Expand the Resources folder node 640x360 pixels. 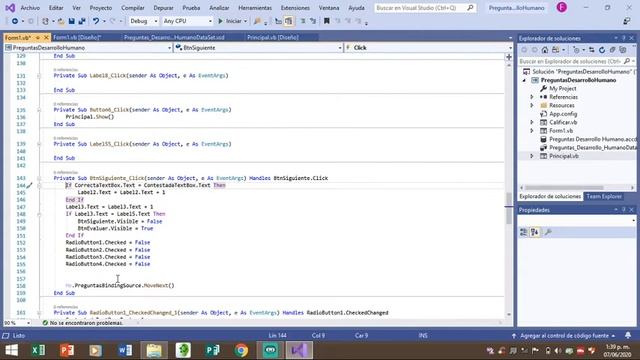pyautogui.click(x=532, y=106)
